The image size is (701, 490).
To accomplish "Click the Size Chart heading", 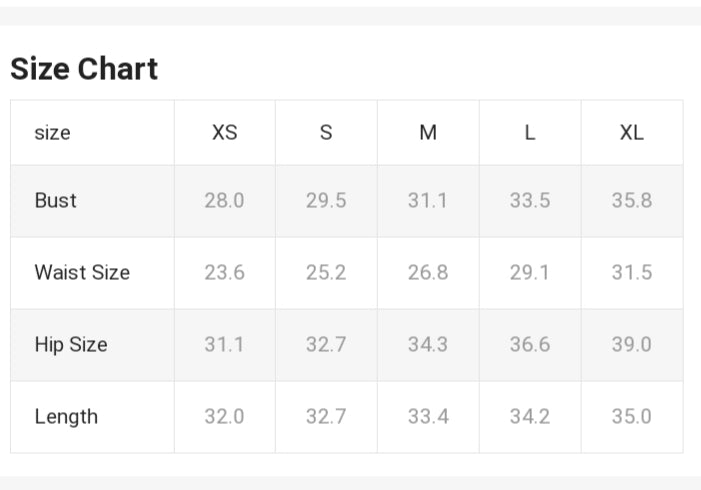I will click(x=84, y=69).
